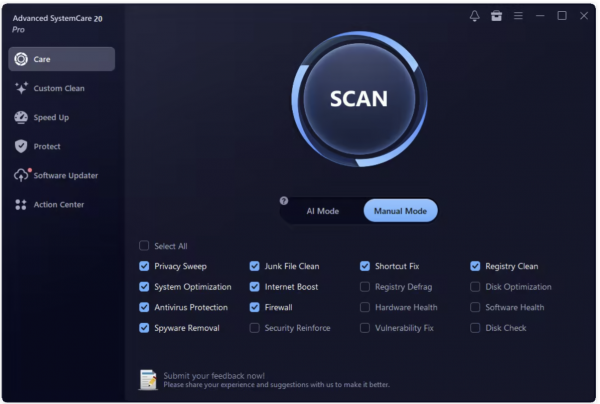The width and height of the screenshot is (600, 404).
Task: Switch to AI Mode
Action: [323, 211]
